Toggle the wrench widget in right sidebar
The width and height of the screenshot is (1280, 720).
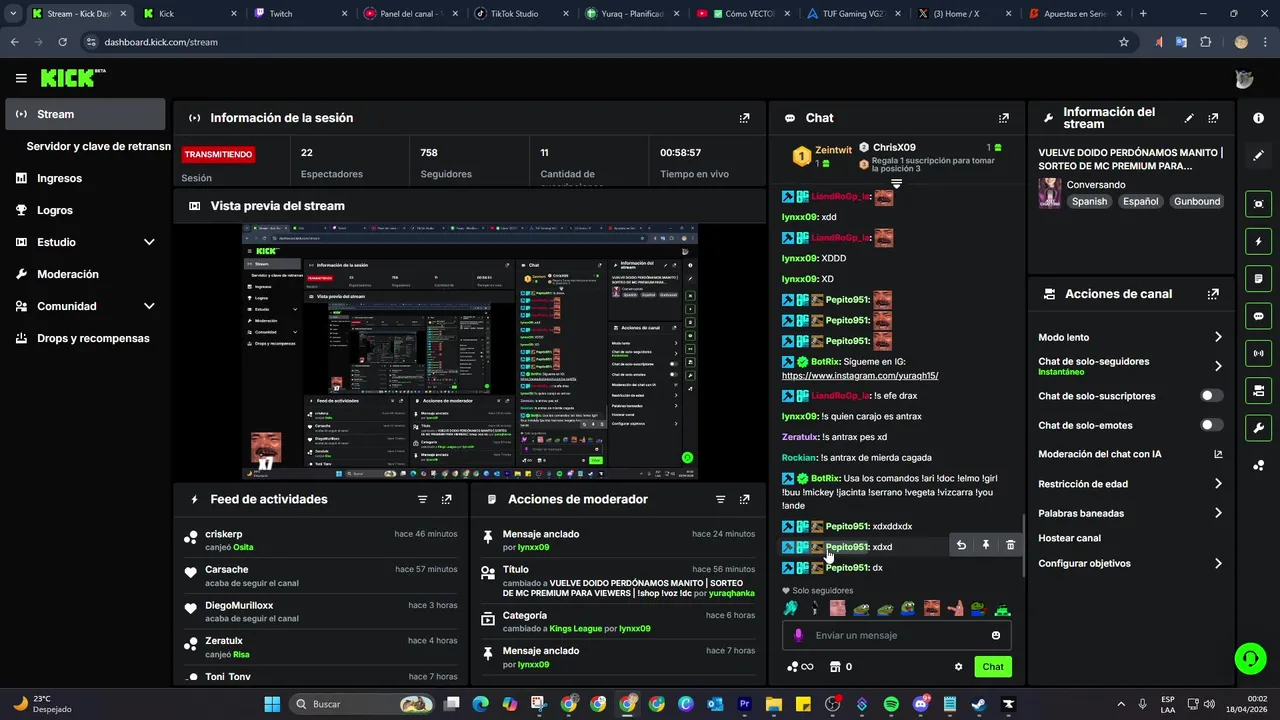point(1258,428)
